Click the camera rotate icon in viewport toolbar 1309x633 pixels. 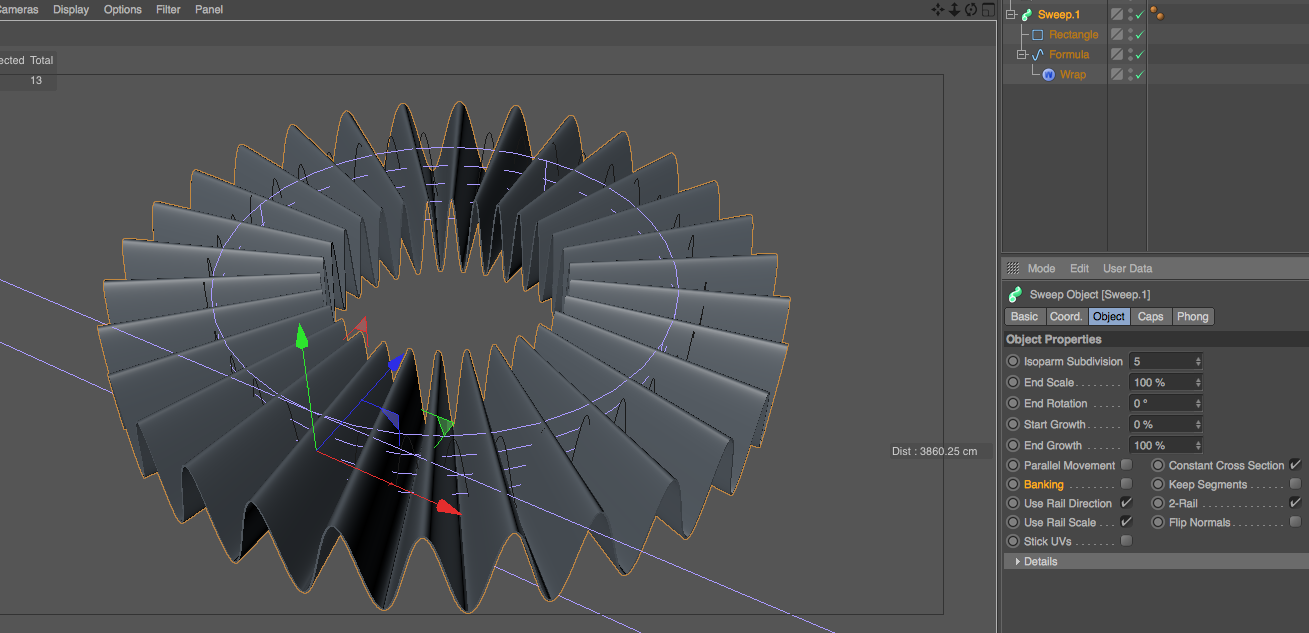969,9
